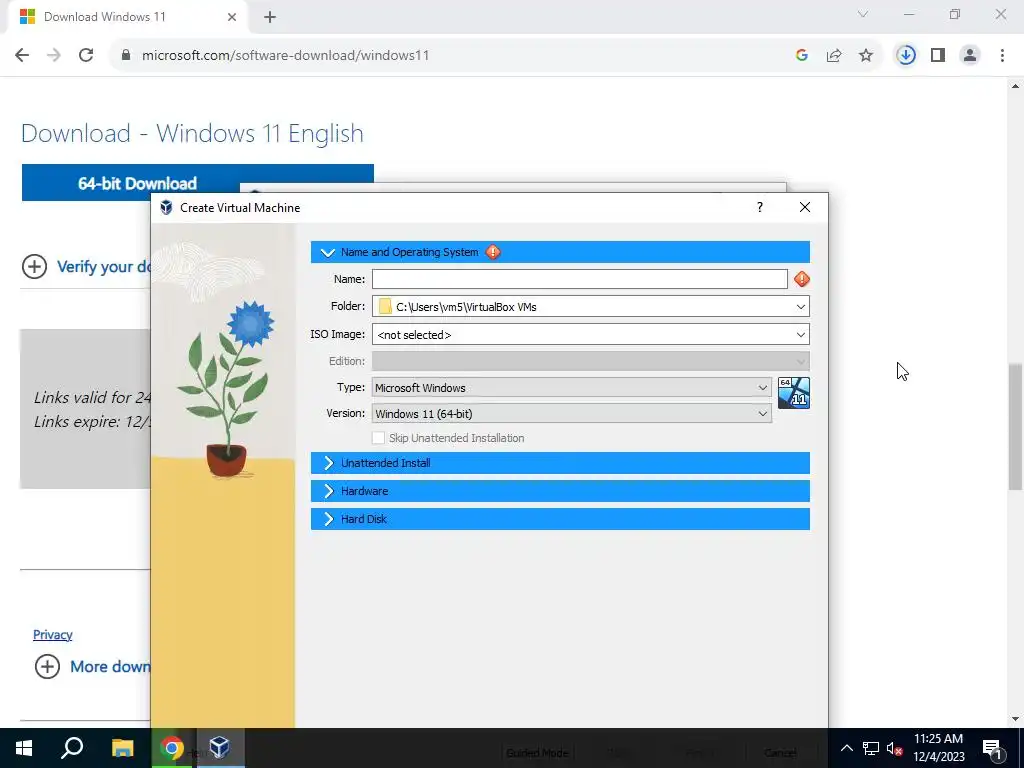Share this page via the share icon

coord(834,56)
